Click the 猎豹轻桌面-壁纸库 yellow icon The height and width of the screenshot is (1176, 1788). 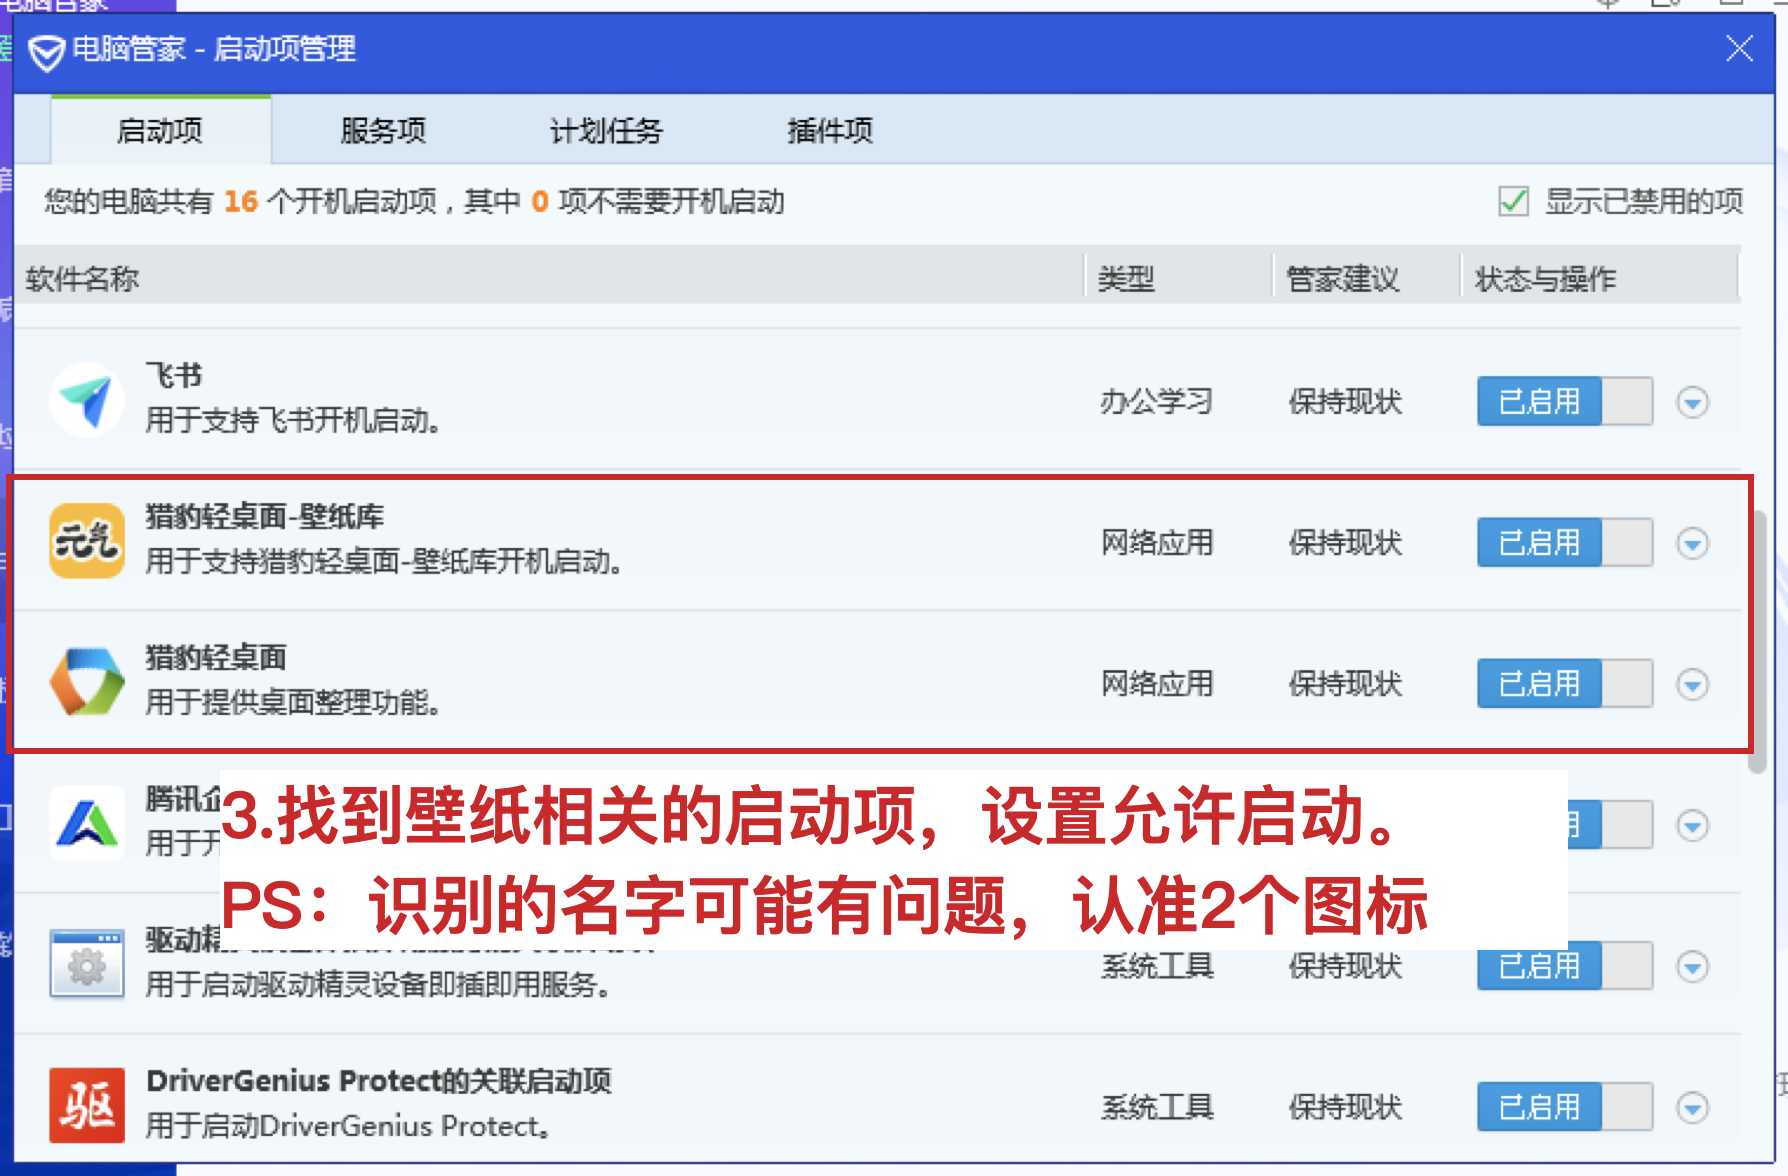pyautogui.click(x=87, y=541)
